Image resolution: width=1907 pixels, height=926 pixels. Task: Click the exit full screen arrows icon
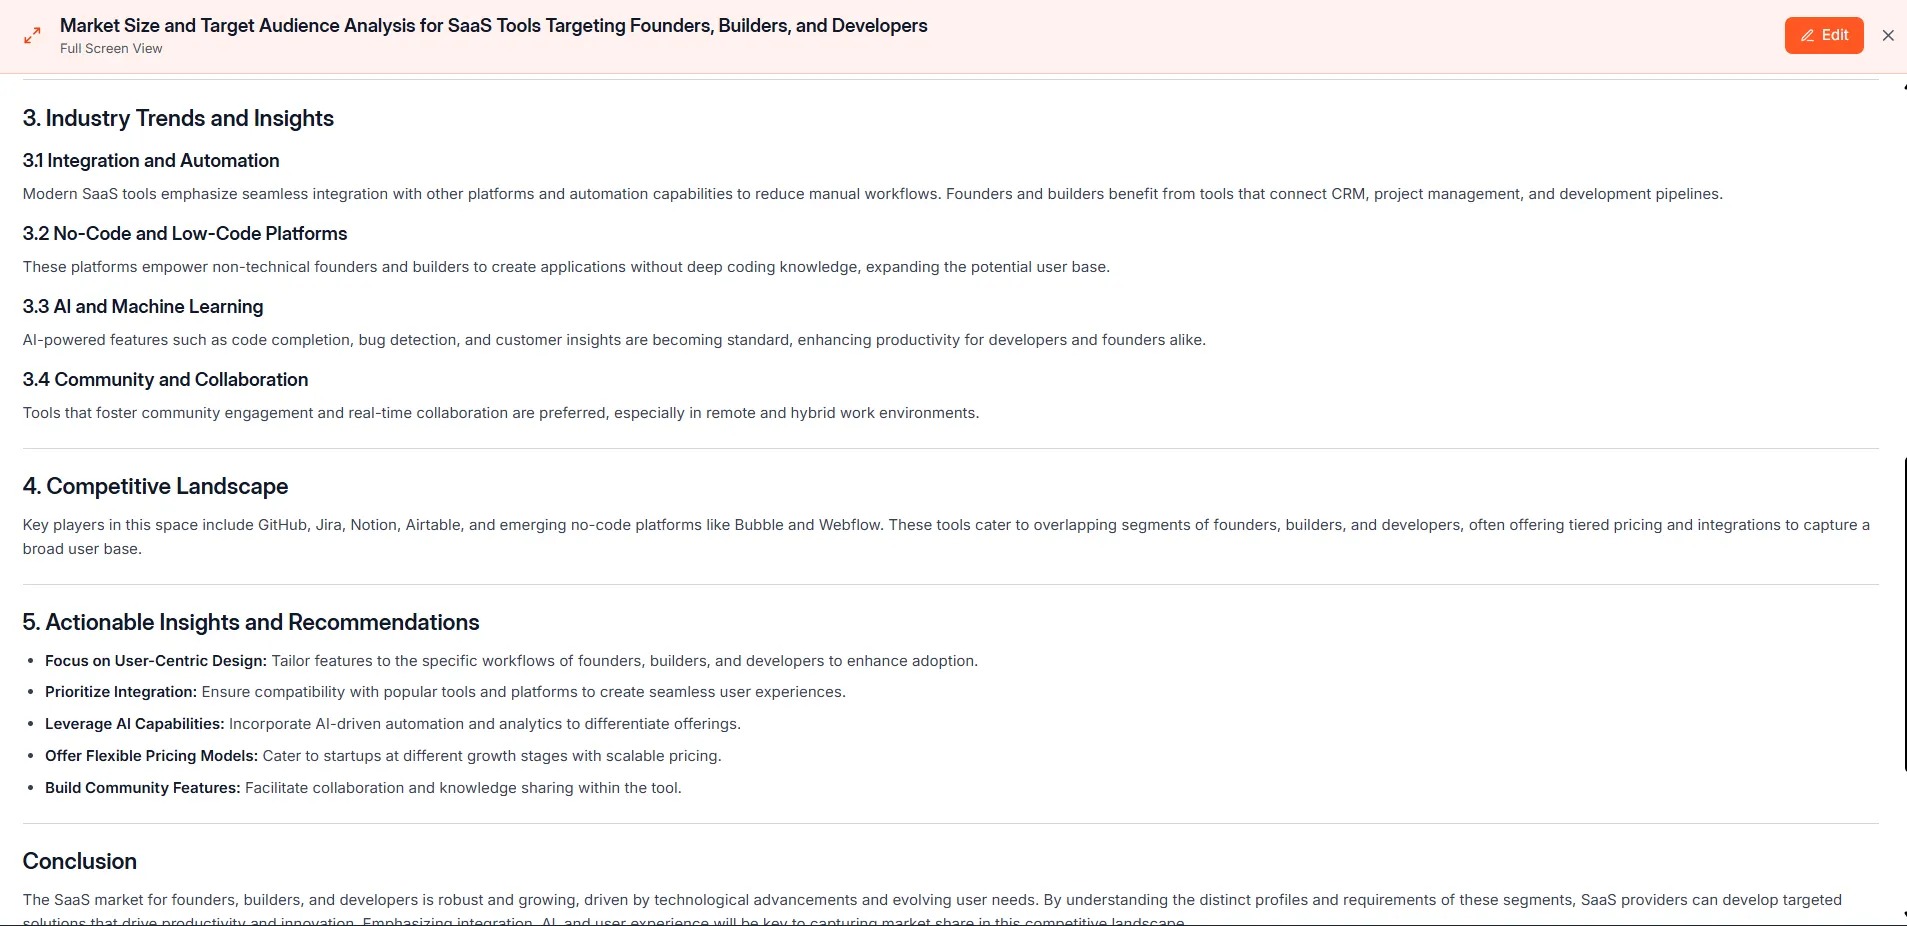click(x=32, y=35)
